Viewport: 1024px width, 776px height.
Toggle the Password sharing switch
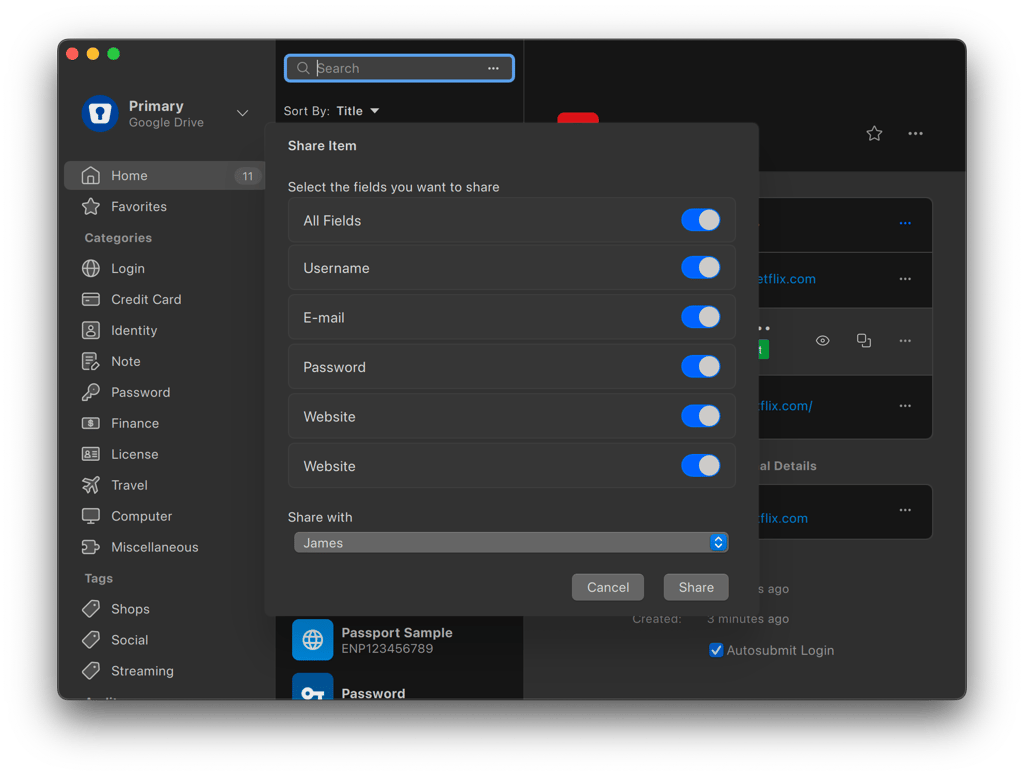click(x=701, y=366)
